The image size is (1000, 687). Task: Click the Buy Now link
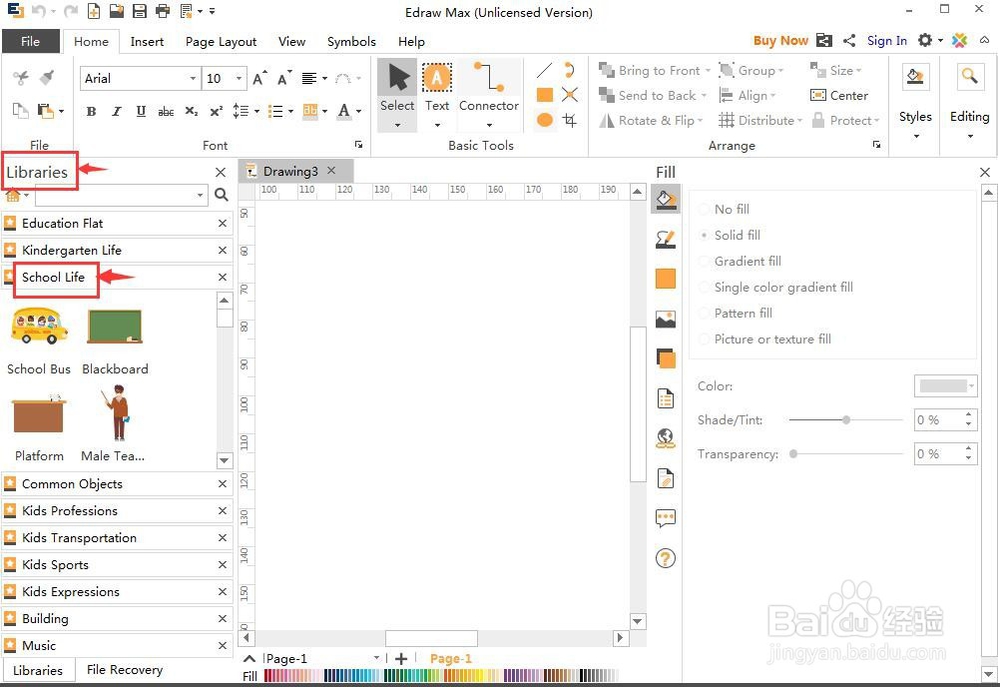tap(781, 41)
